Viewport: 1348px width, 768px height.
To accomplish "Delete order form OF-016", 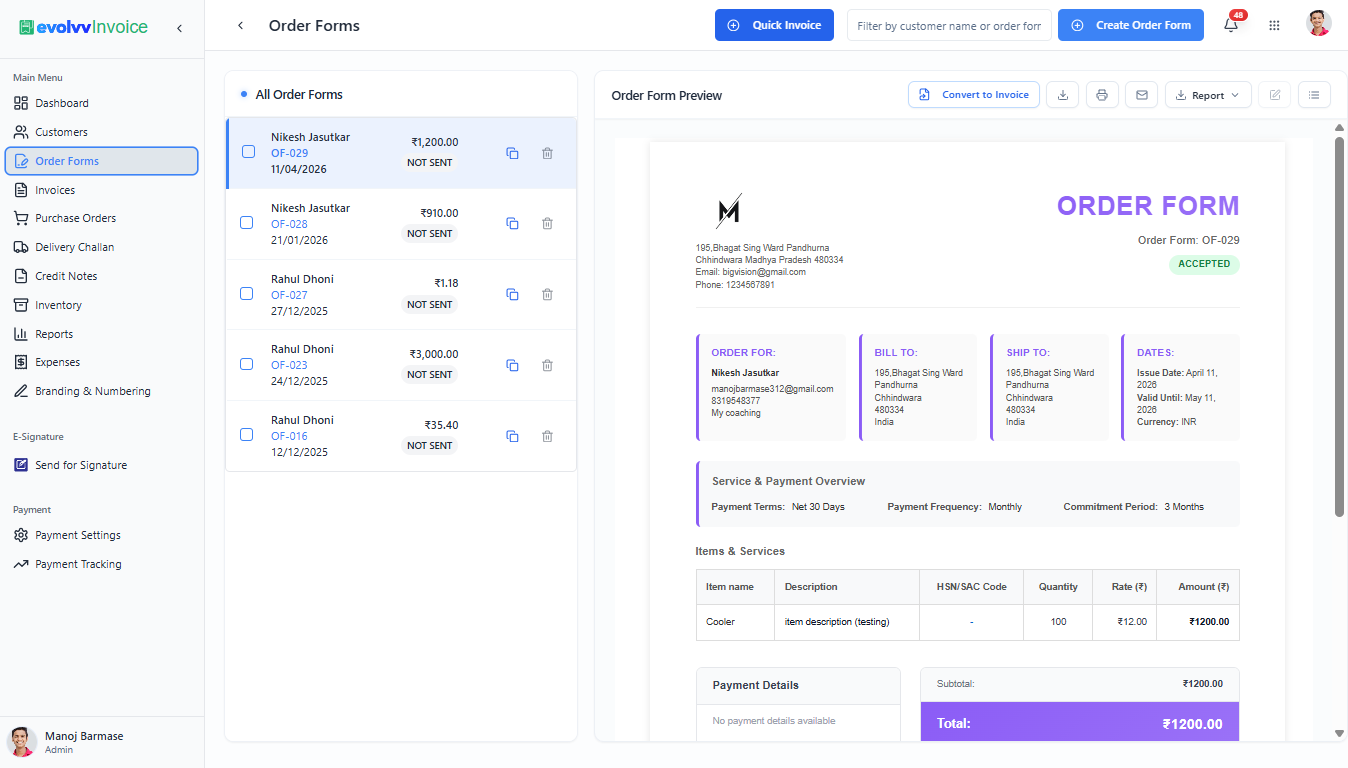I will coord(547,436).
